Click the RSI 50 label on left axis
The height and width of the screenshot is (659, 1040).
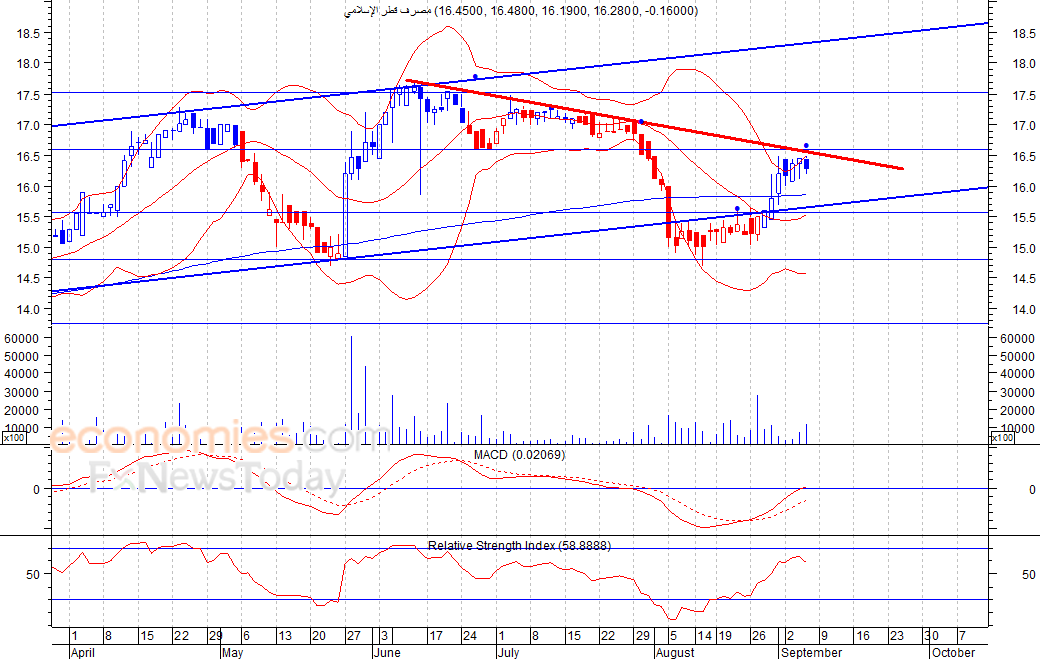[33, 574]
